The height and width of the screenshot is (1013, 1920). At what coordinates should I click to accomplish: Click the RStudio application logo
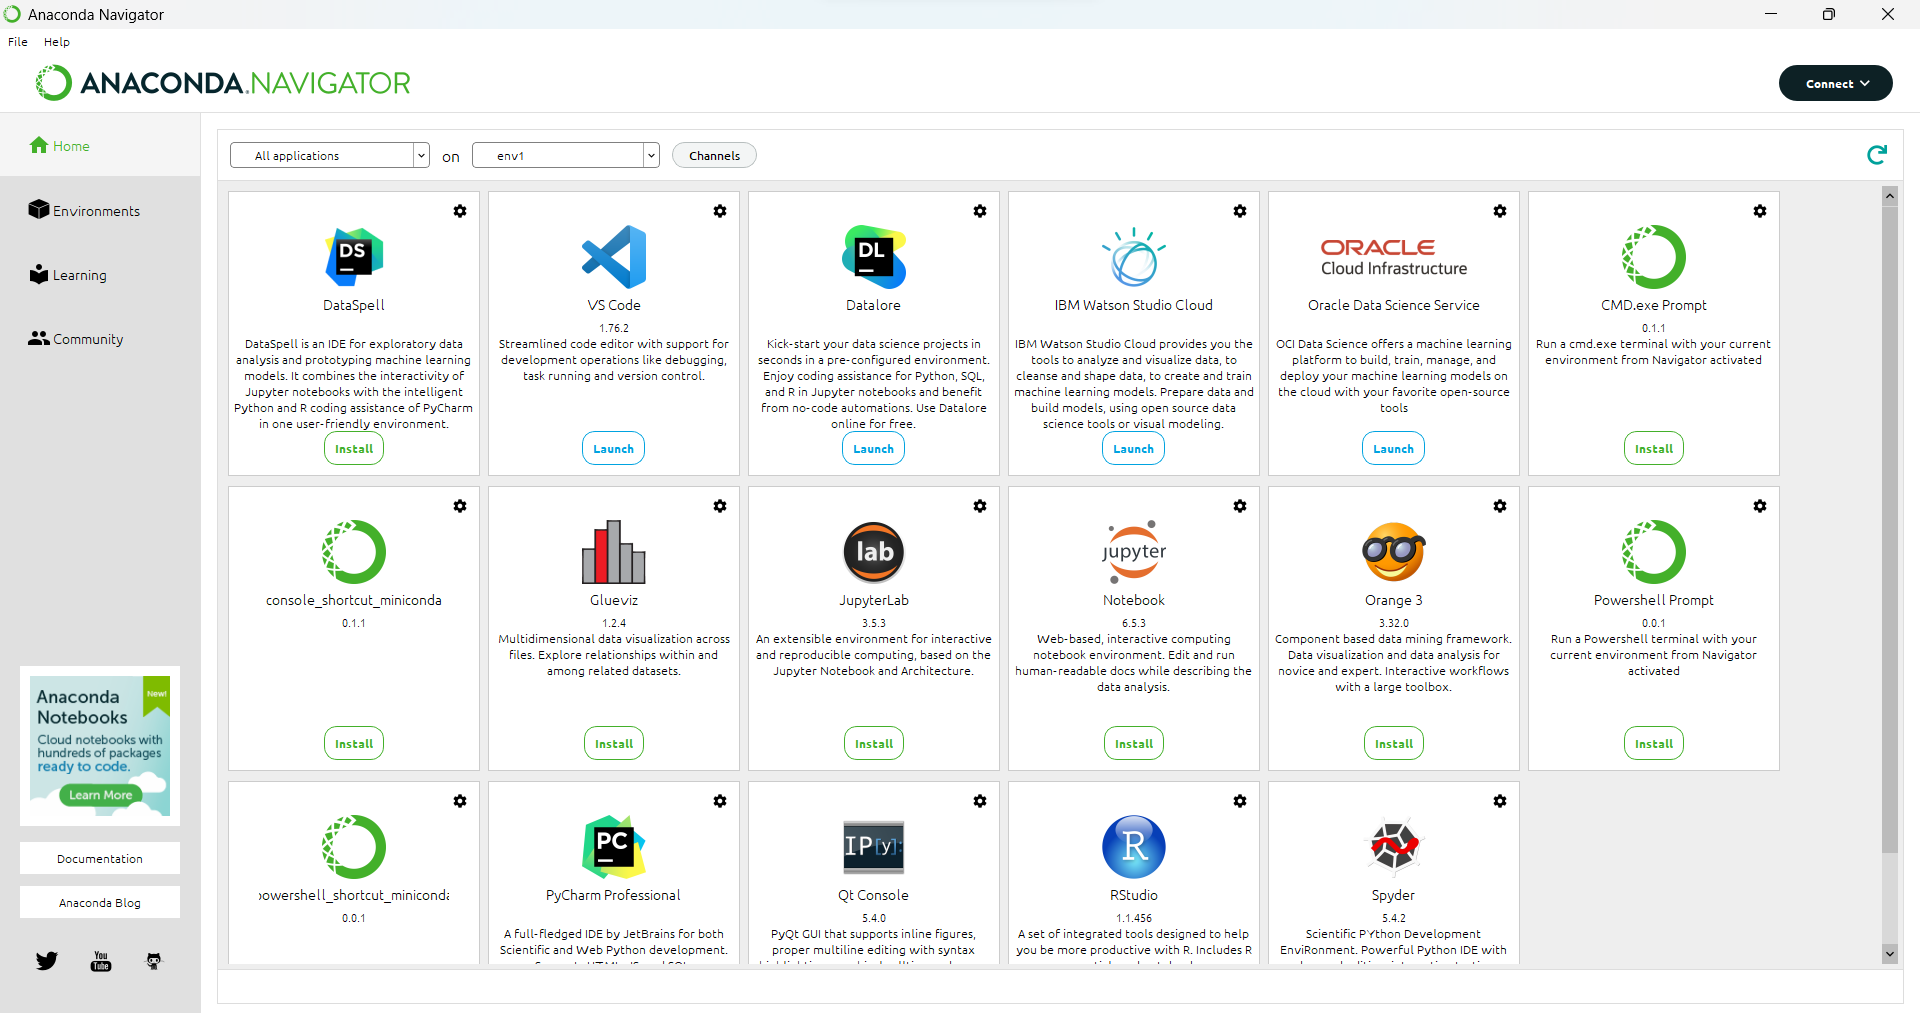click(x=1134, y=847)
